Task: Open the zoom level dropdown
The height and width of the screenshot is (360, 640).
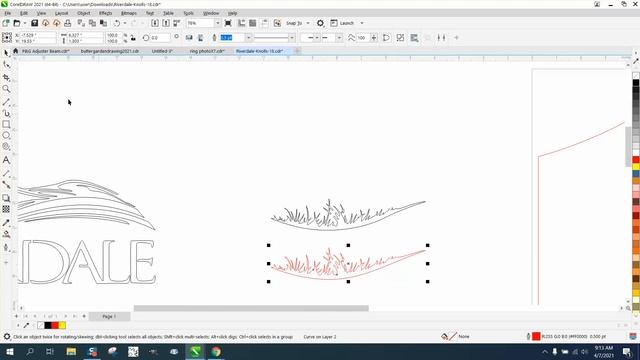Action: 218,23
